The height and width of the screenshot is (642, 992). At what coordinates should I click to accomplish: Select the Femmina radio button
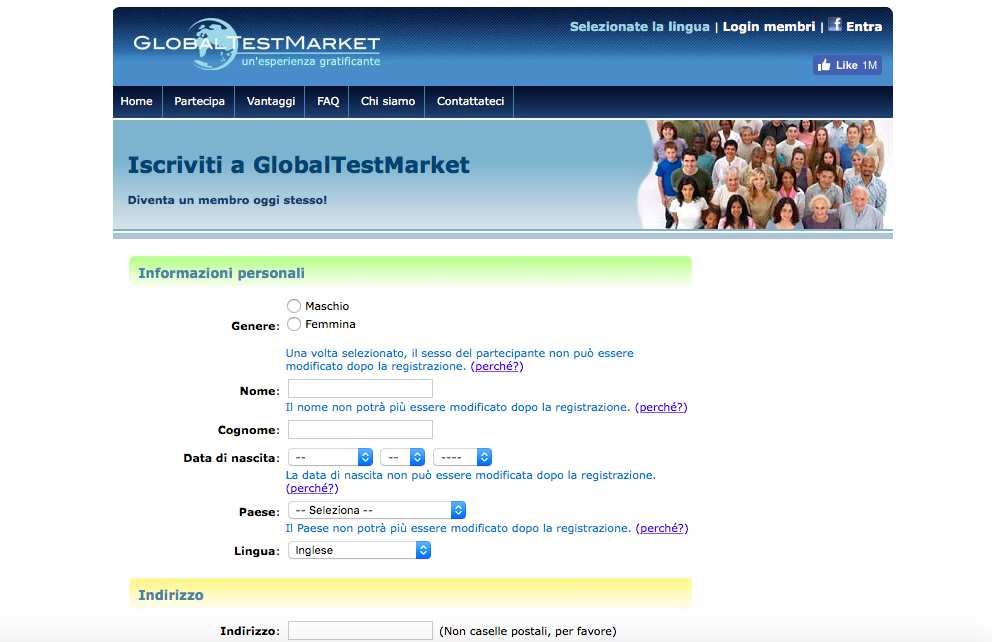pyautogui.click(x=294, y=324)
